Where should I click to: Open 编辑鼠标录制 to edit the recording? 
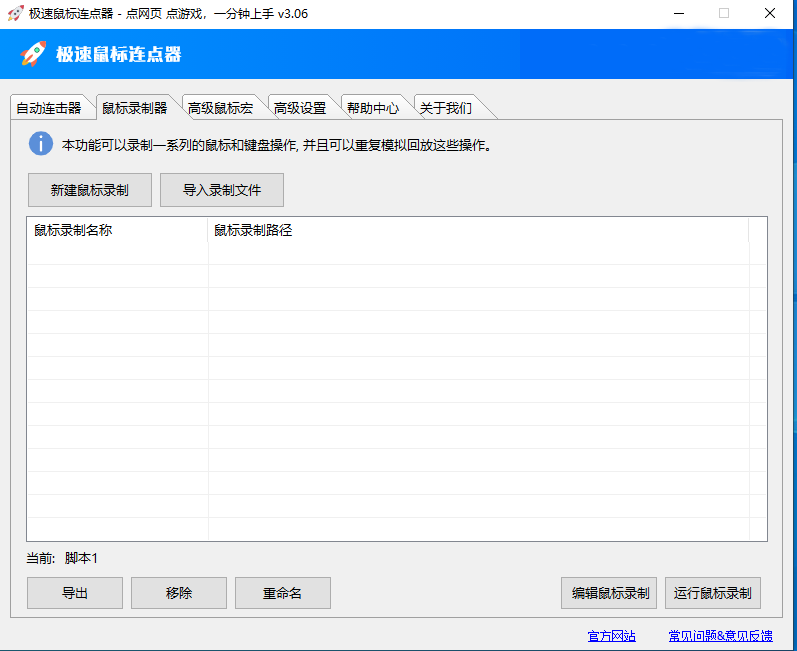coord(610,593)
